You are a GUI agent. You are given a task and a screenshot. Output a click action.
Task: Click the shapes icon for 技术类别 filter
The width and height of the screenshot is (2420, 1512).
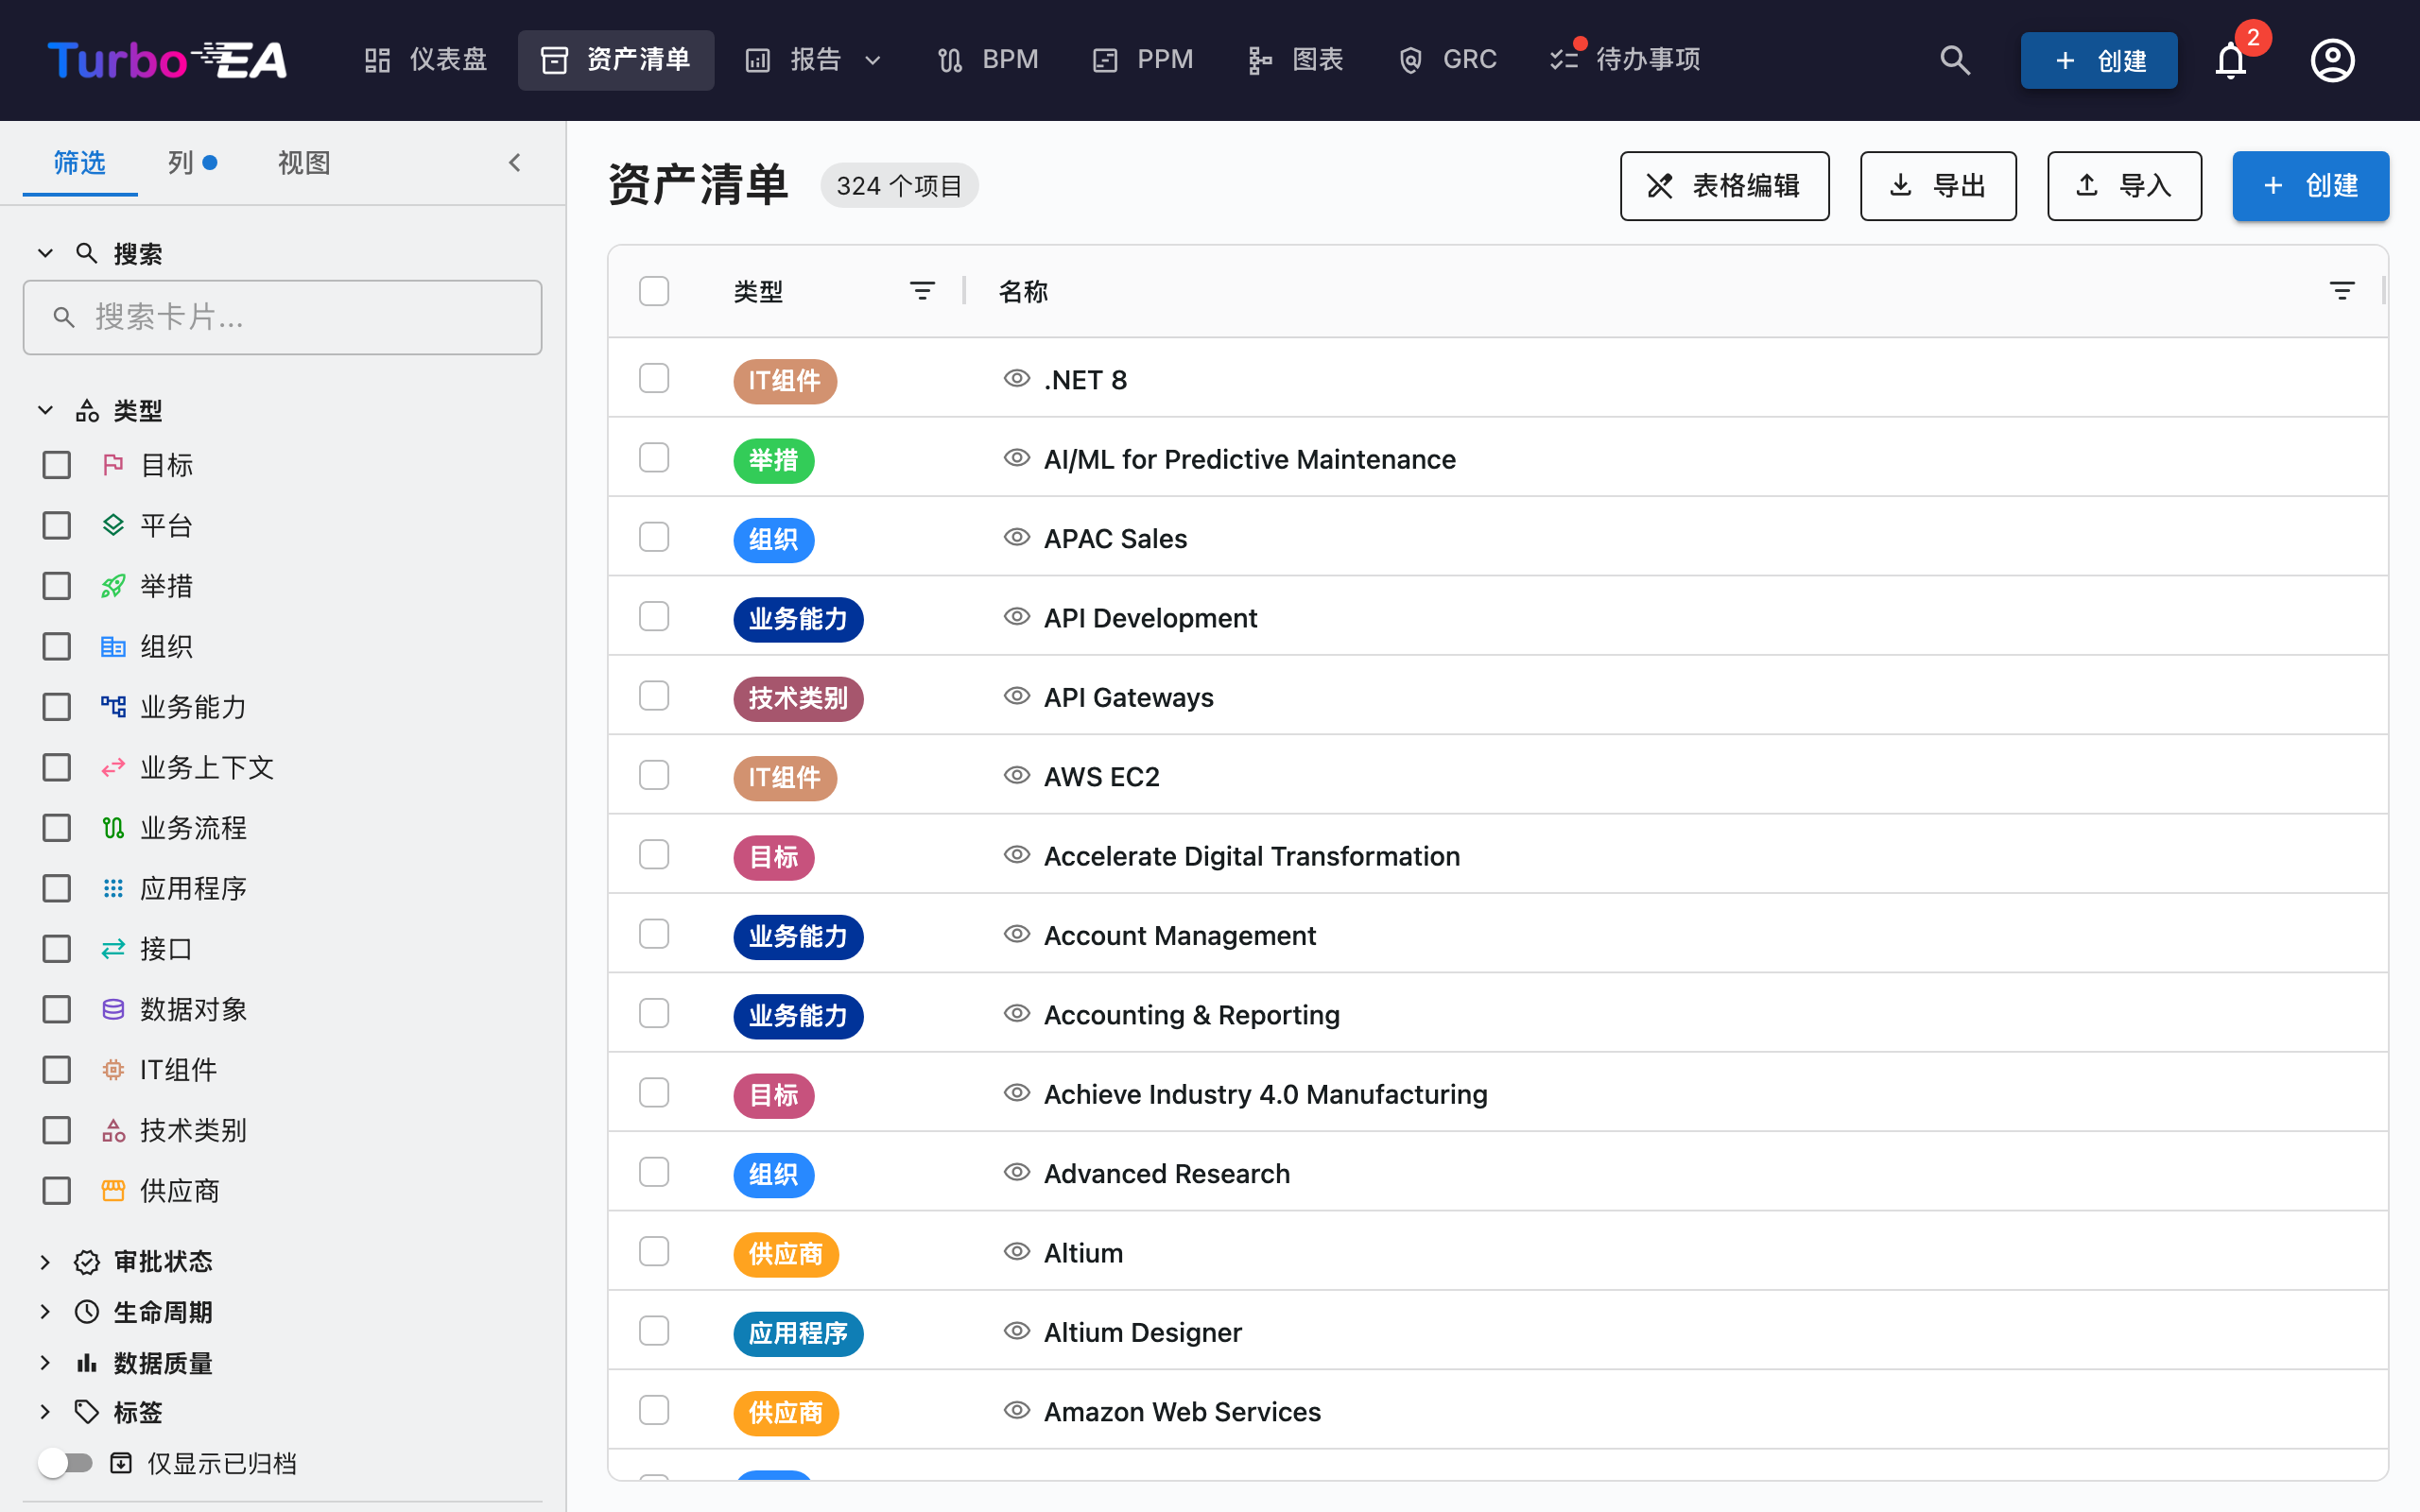(113, 1130)
